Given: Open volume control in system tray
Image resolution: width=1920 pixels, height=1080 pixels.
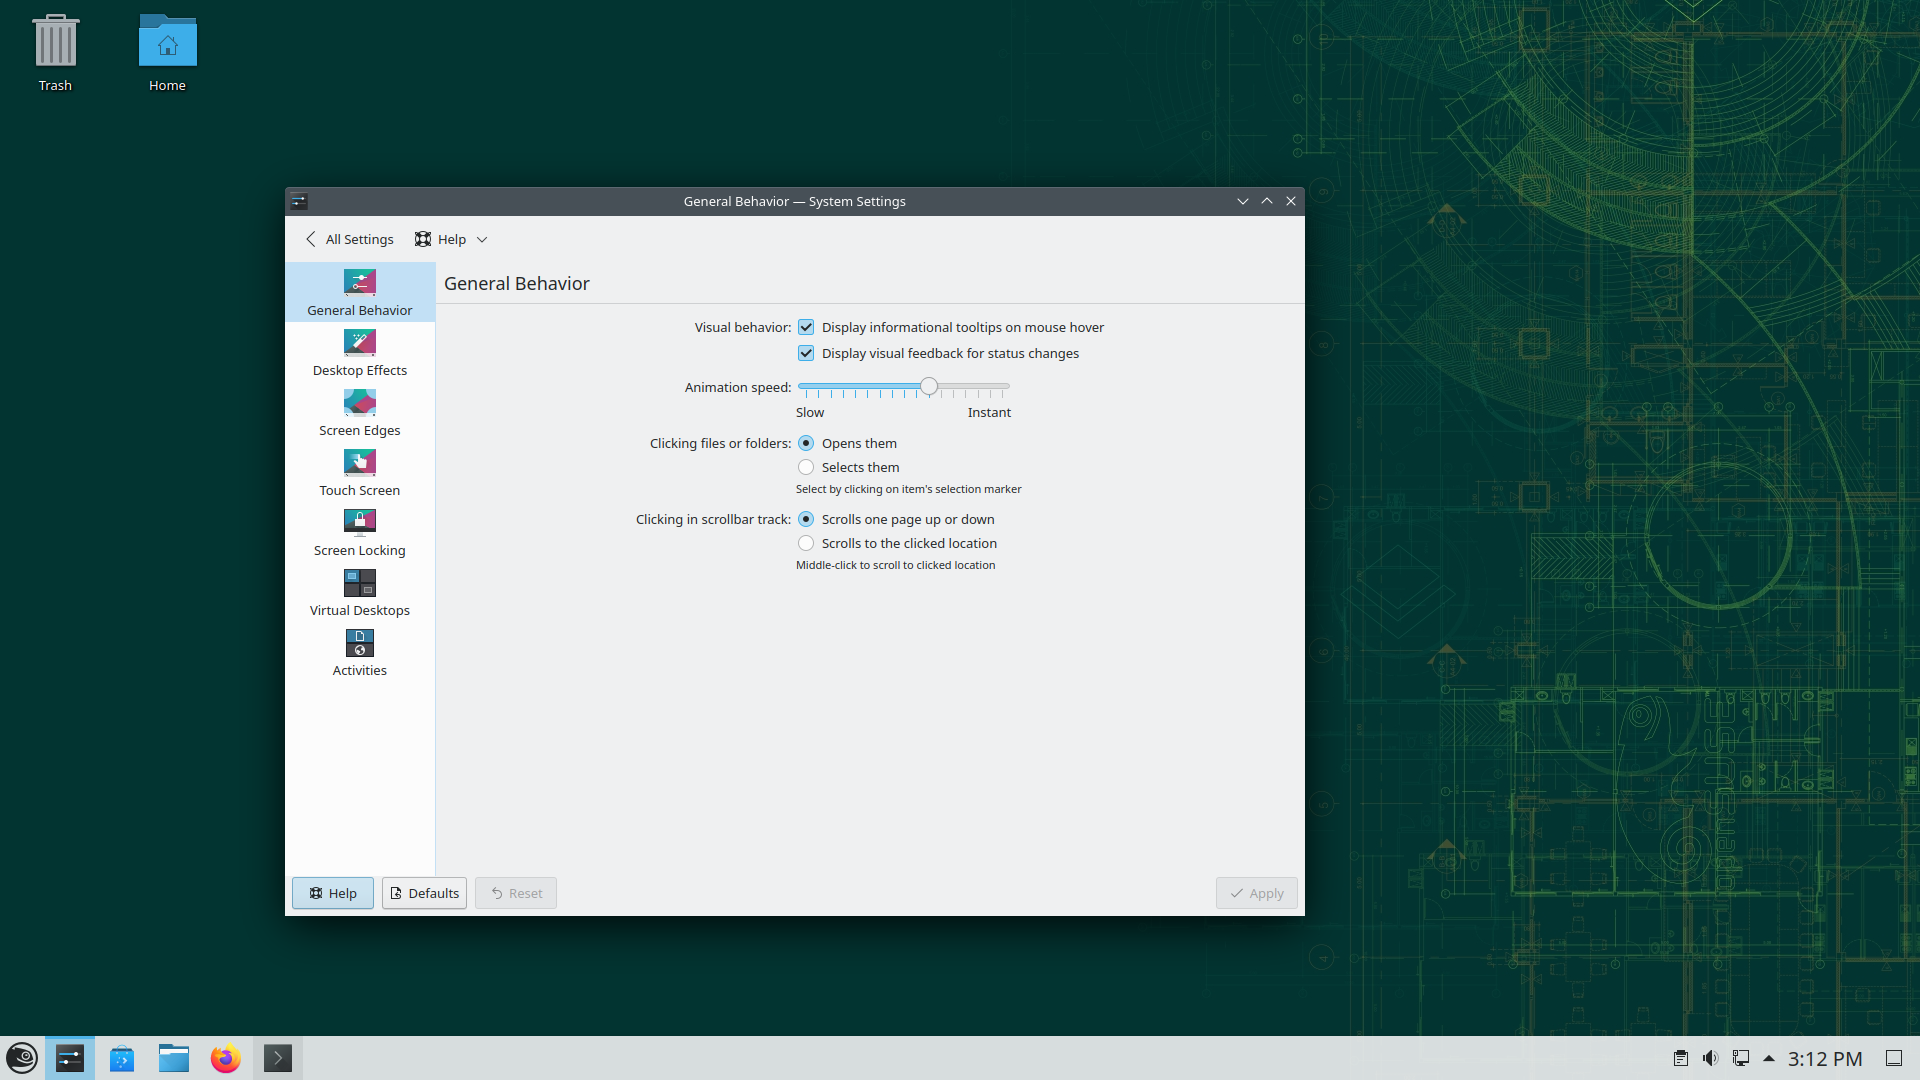Looking at the screenshot, I should coord(1711,1058).
